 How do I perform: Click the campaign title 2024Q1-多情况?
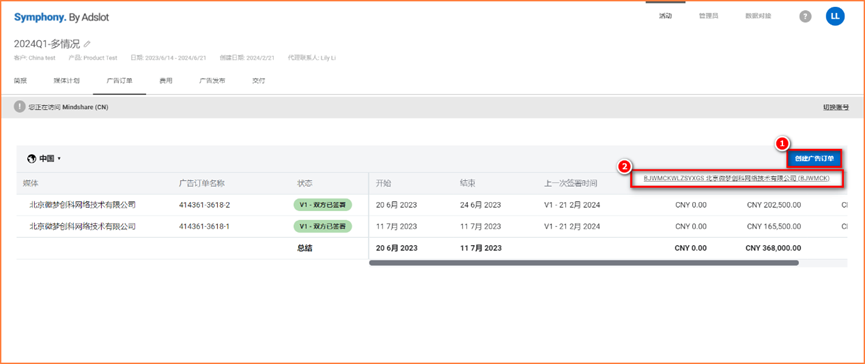(x=47, y=44)
